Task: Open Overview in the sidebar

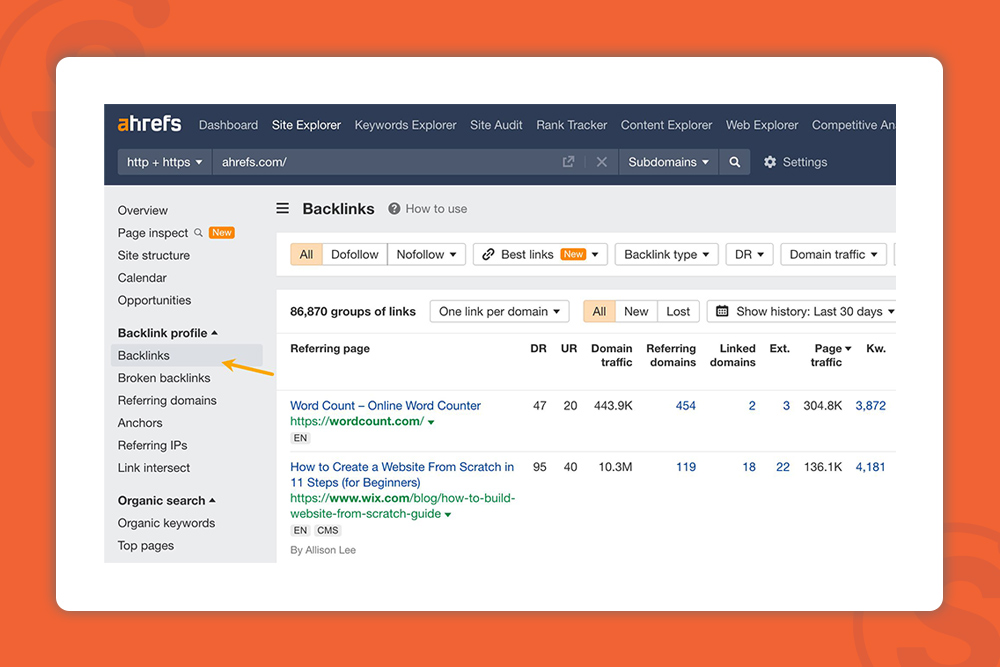Action: click(142, 210)
